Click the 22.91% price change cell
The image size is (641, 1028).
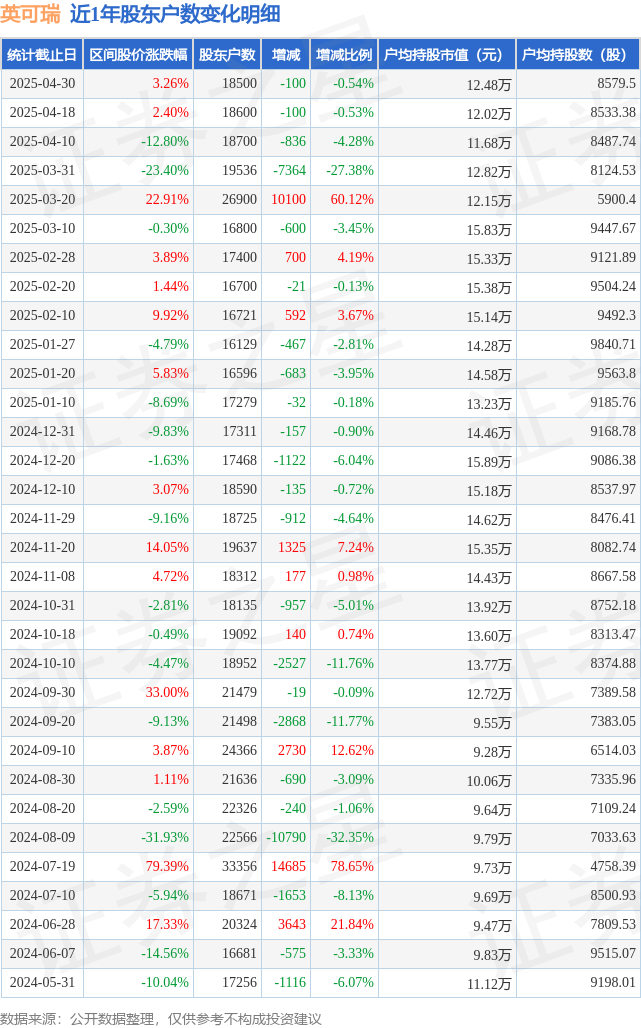pos(167,199)
